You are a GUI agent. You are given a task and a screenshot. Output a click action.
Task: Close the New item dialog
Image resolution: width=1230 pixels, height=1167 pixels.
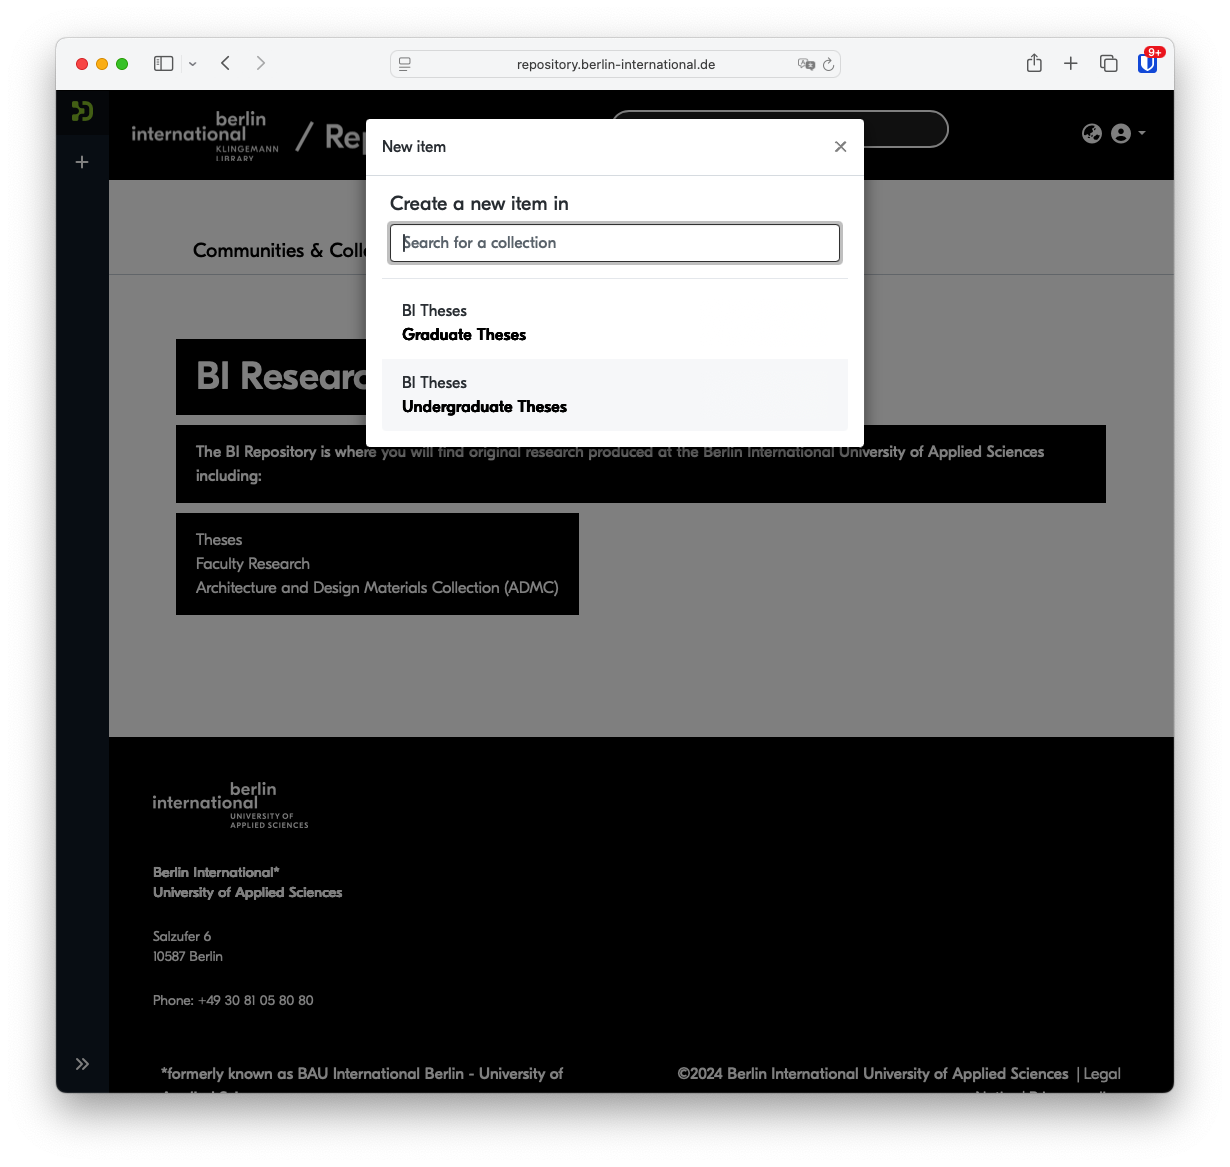[840, 147]
